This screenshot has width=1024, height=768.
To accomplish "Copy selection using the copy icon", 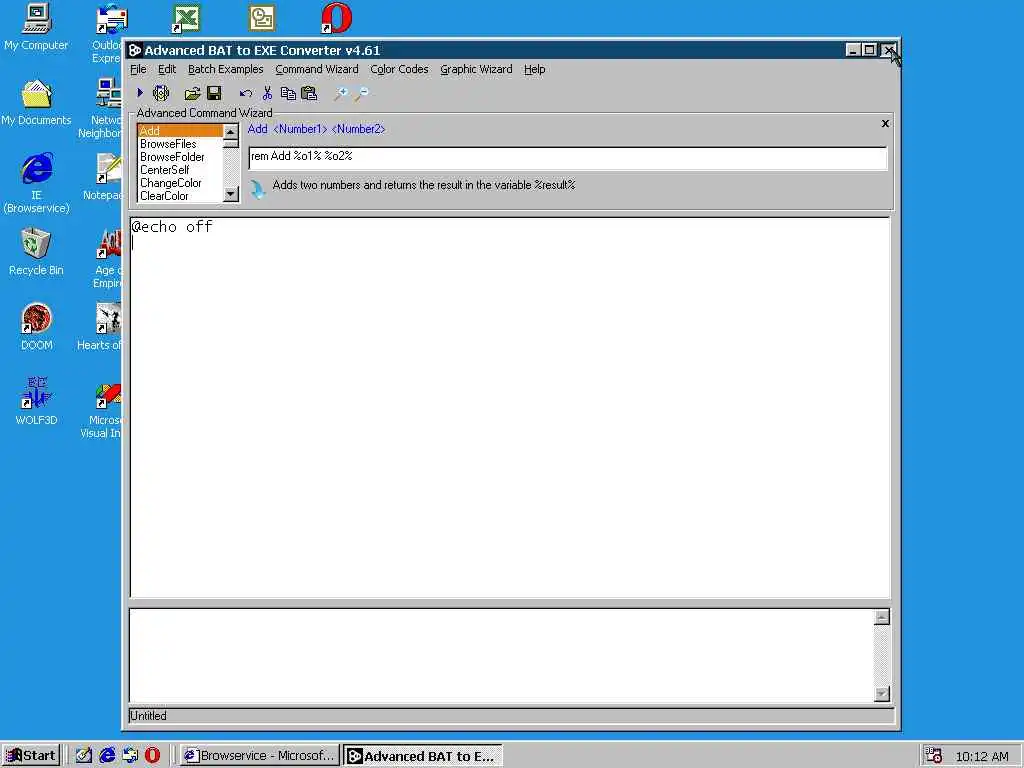I will pos(288,93).
